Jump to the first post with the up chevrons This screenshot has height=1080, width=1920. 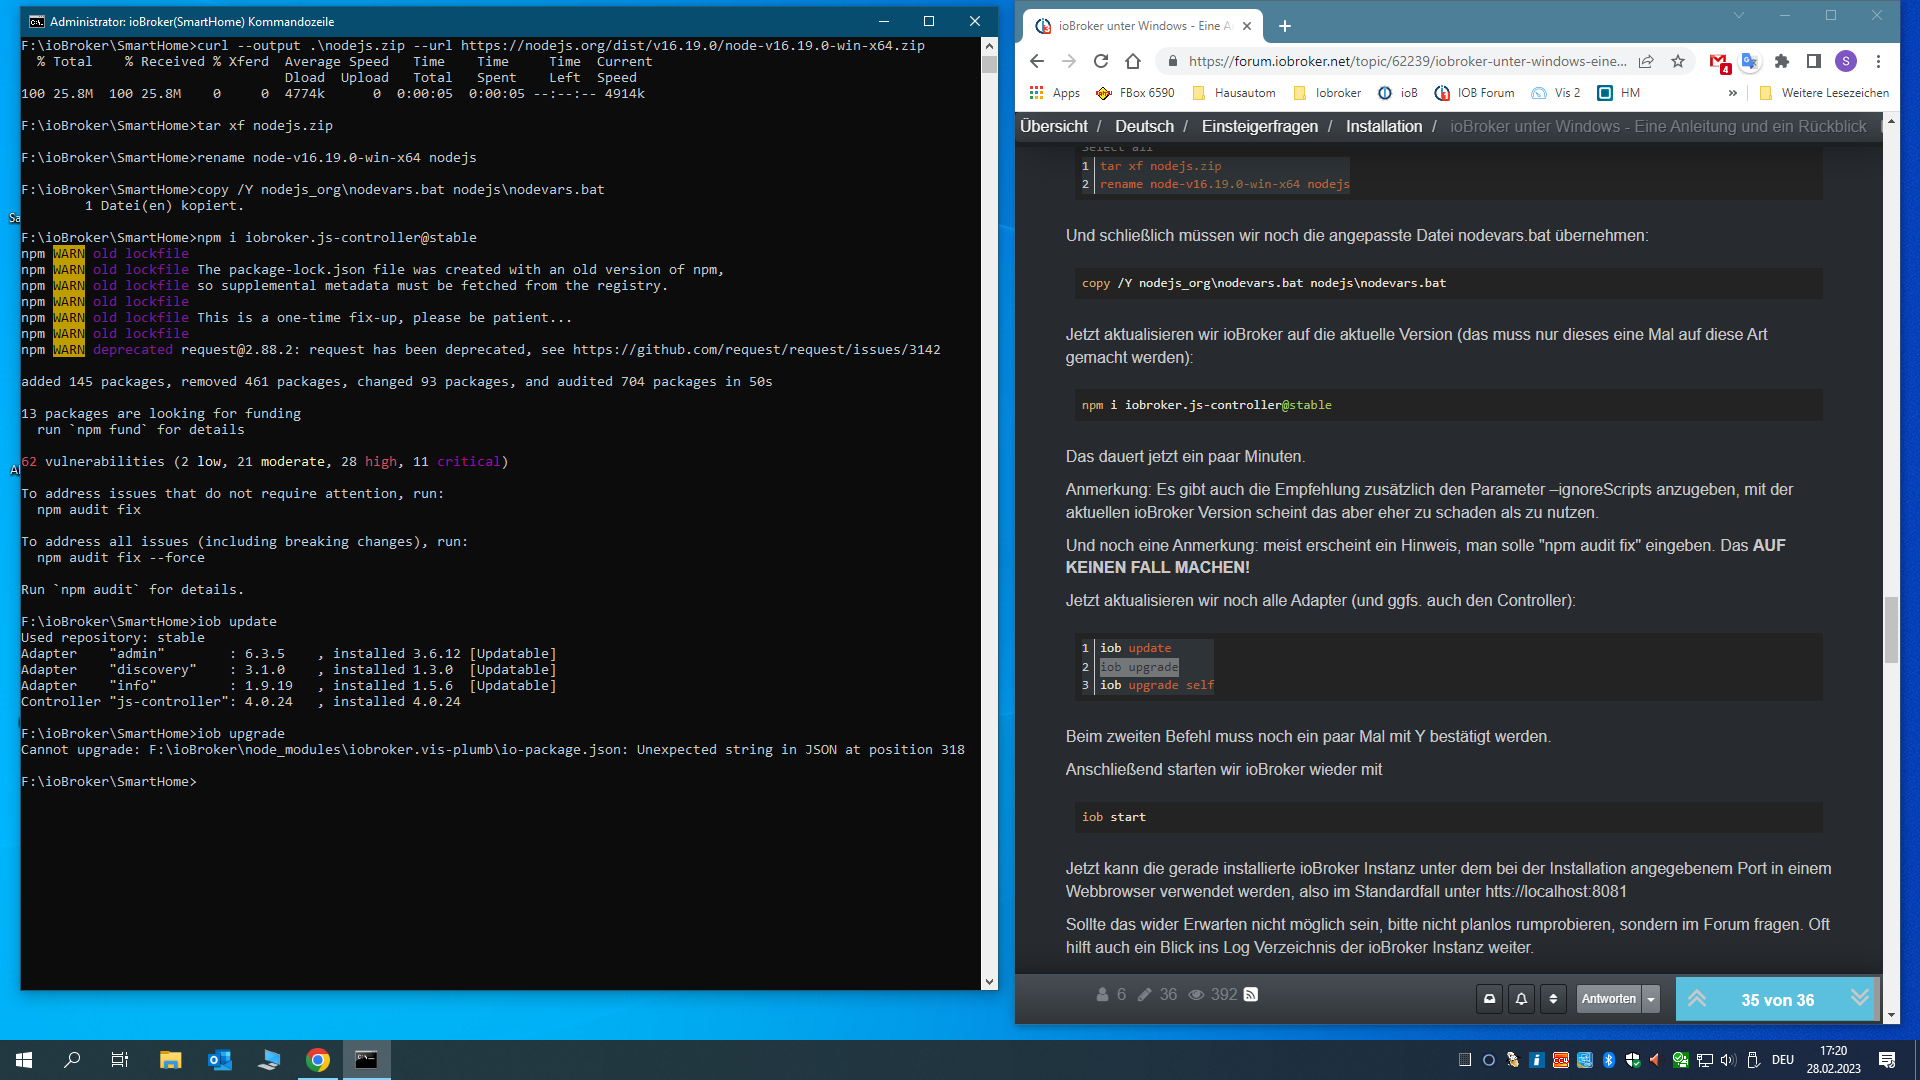(1697, 998)
